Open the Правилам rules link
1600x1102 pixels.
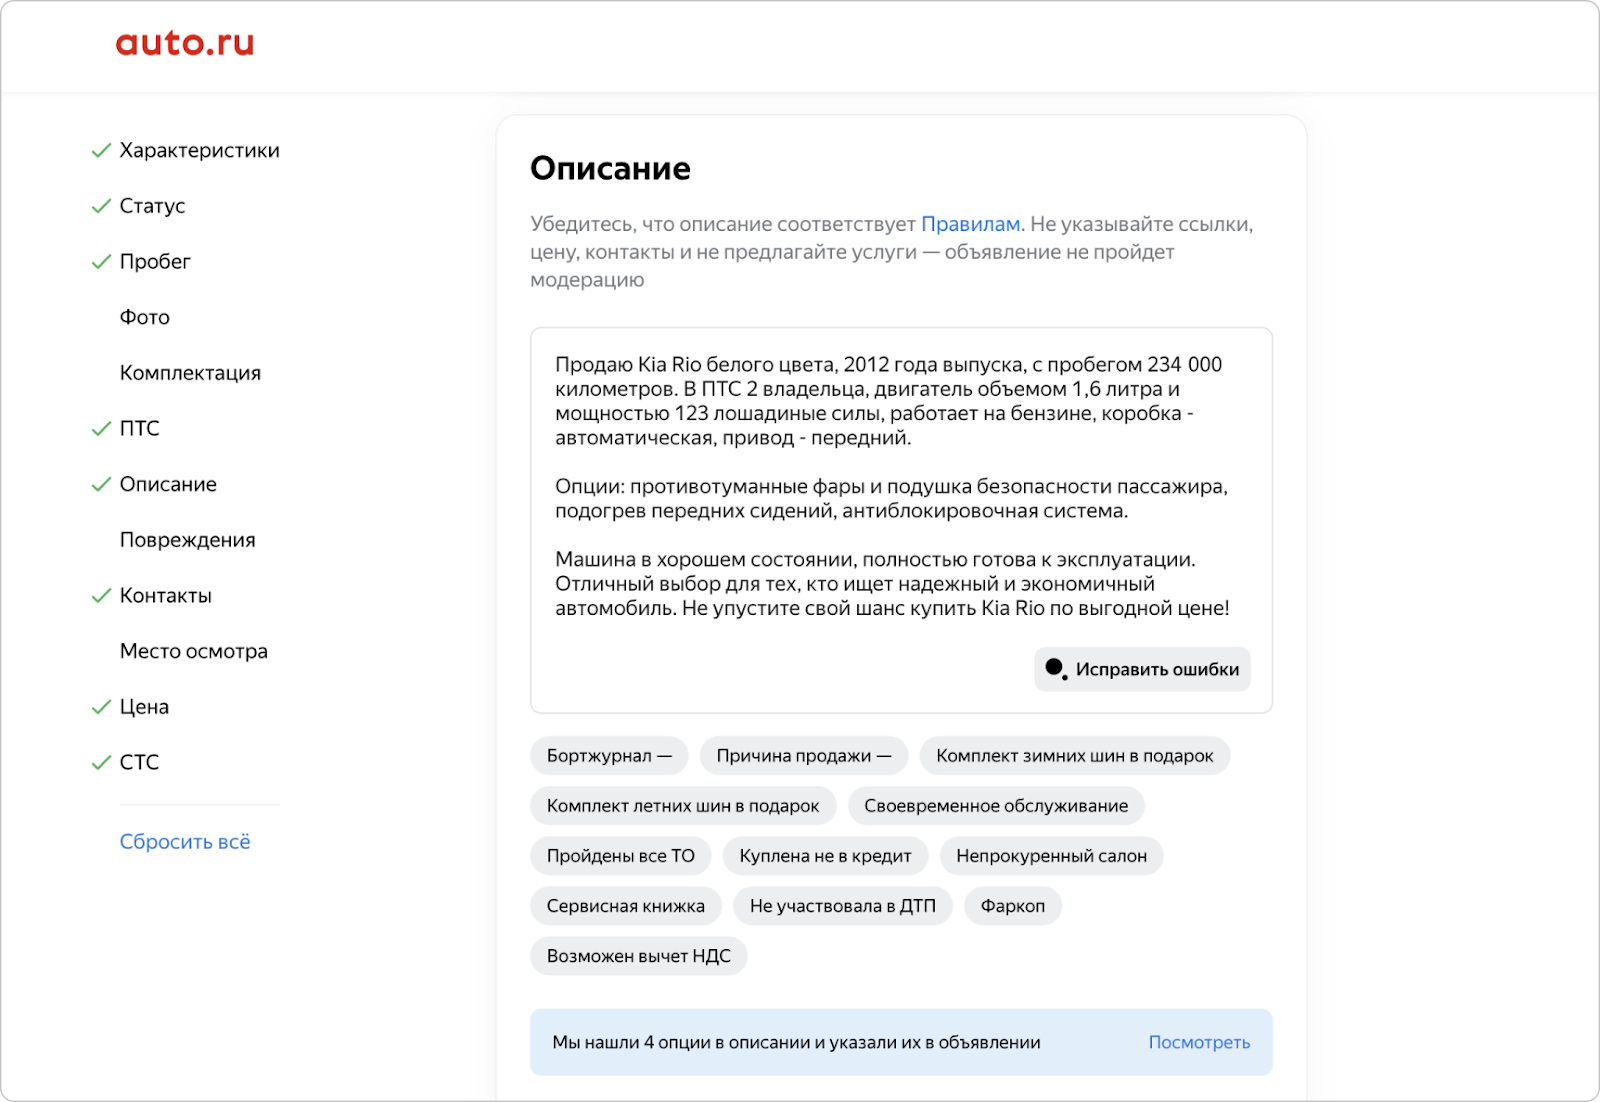click(970, 224)
